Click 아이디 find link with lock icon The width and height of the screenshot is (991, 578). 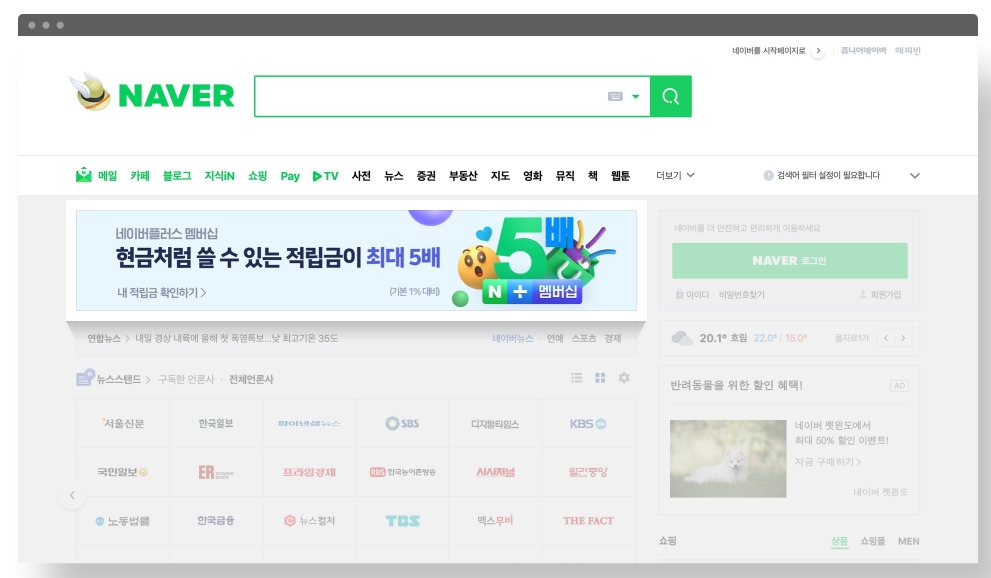[692, 294]
